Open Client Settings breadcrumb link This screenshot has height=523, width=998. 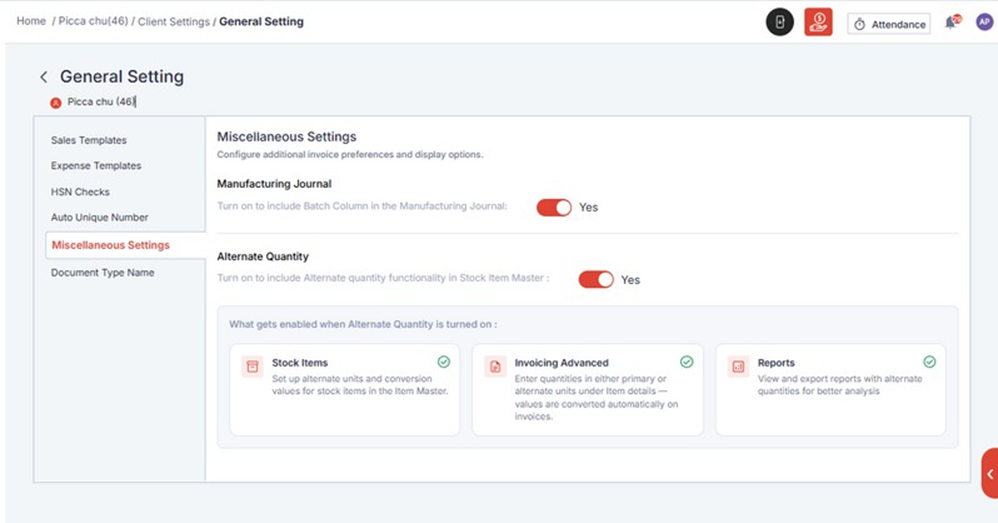click(173, 21)
